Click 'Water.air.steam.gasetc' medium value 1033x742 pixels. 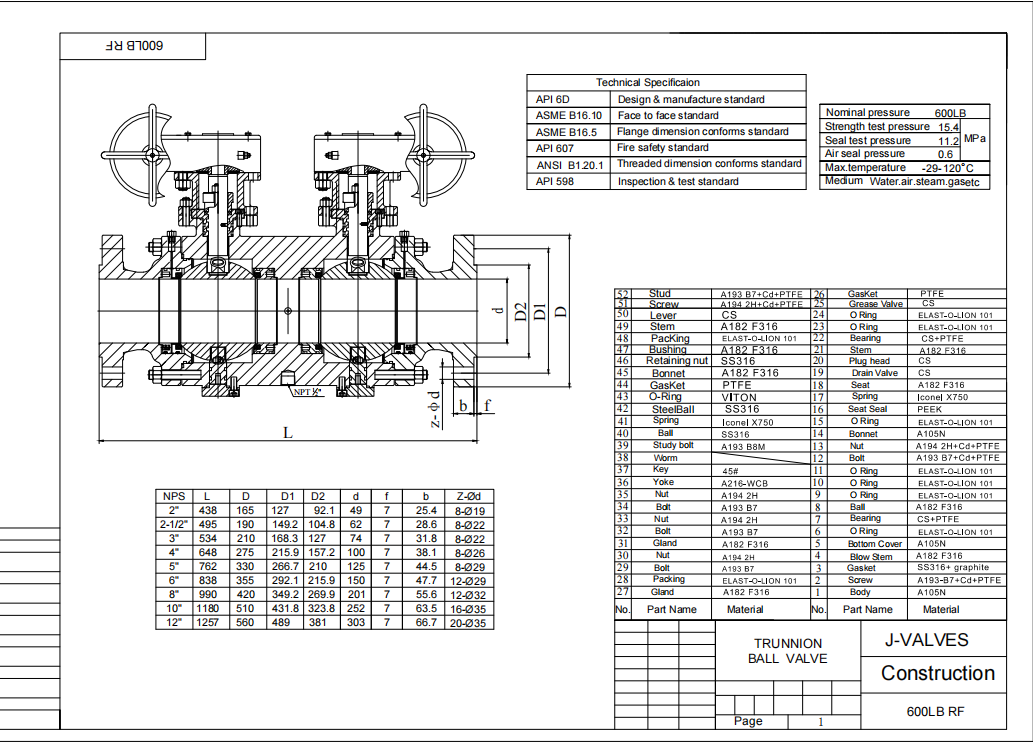coord(924,182)
